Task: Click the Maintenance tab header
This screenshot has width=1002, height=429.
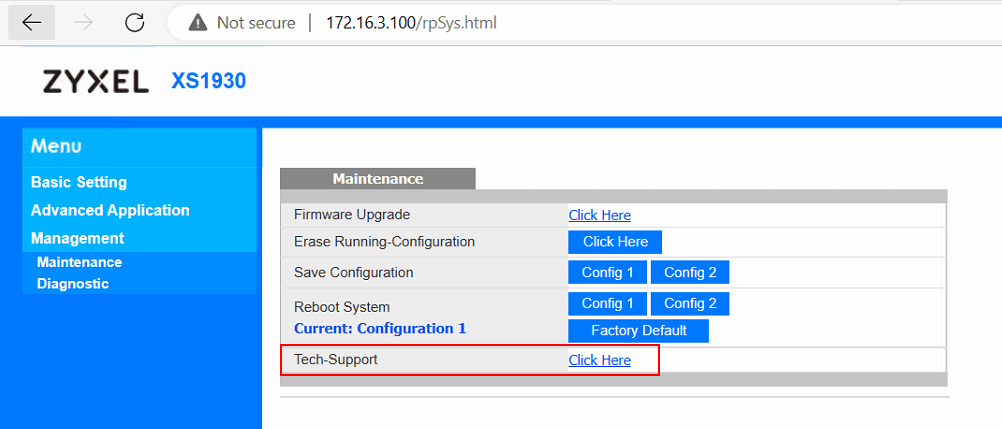Action: coord(378,179)
